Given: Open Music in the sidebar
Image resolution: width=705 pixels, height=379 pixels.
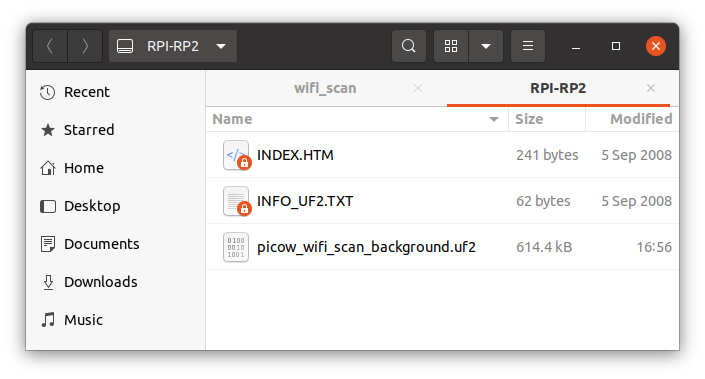Looking at the screenshot, I should click(83, 320).
